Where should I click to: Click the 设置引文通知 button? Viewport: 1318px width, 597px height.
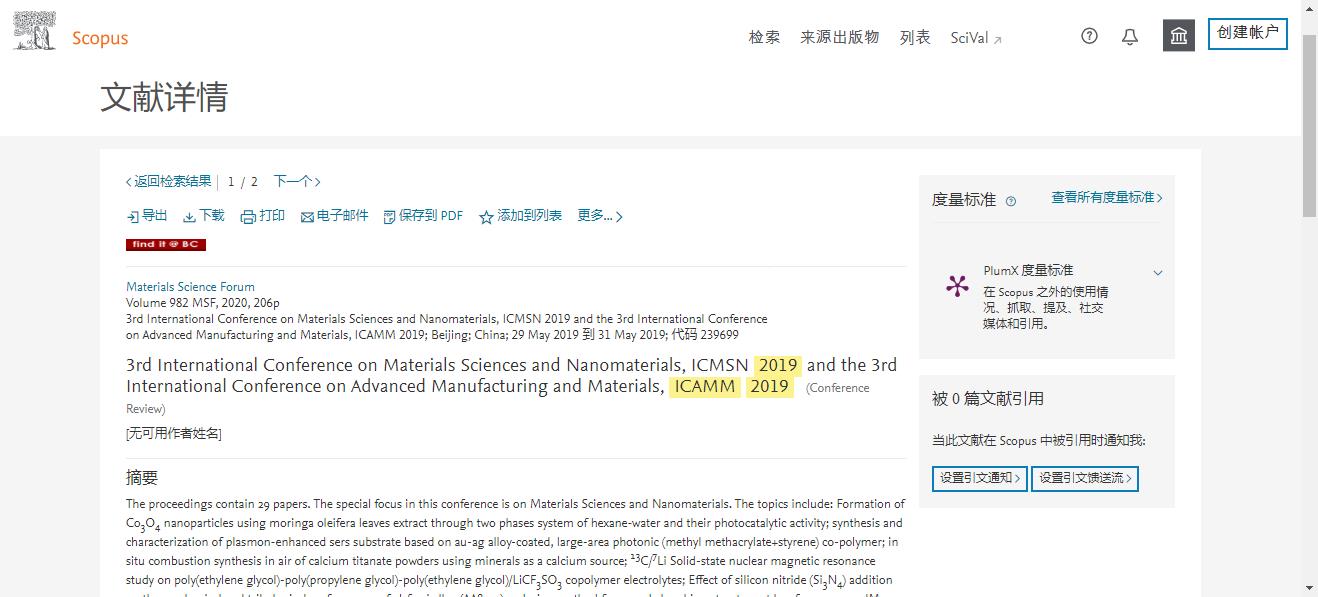tap(980, 478)
